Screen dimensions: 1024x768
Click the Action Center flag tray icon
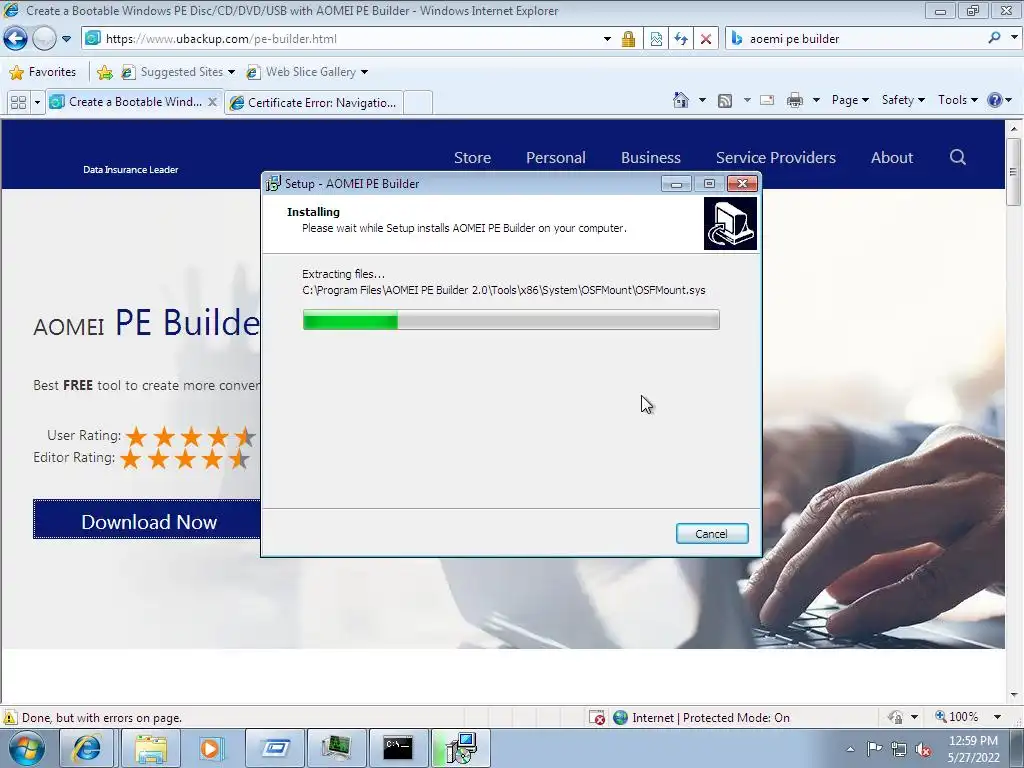874,749
